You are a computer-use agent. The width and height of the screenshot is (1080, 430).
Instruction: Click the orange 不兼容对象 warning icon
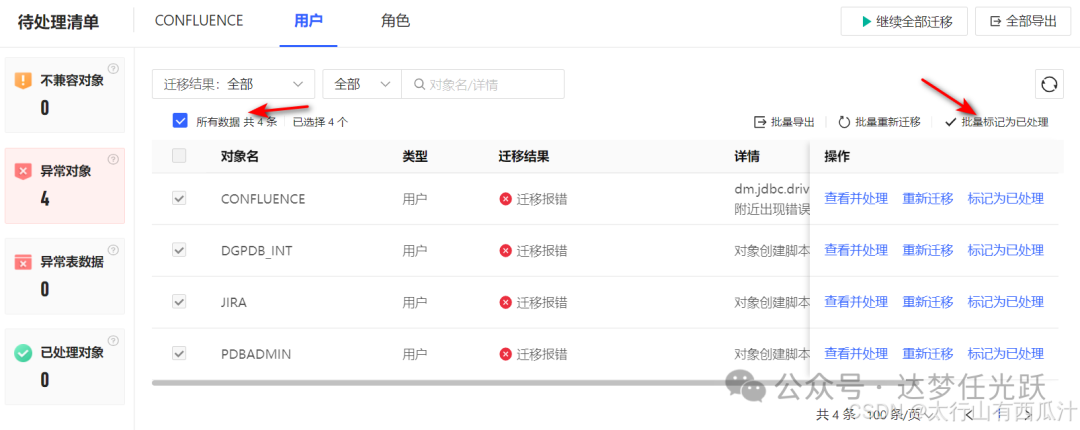click(23, 81)
